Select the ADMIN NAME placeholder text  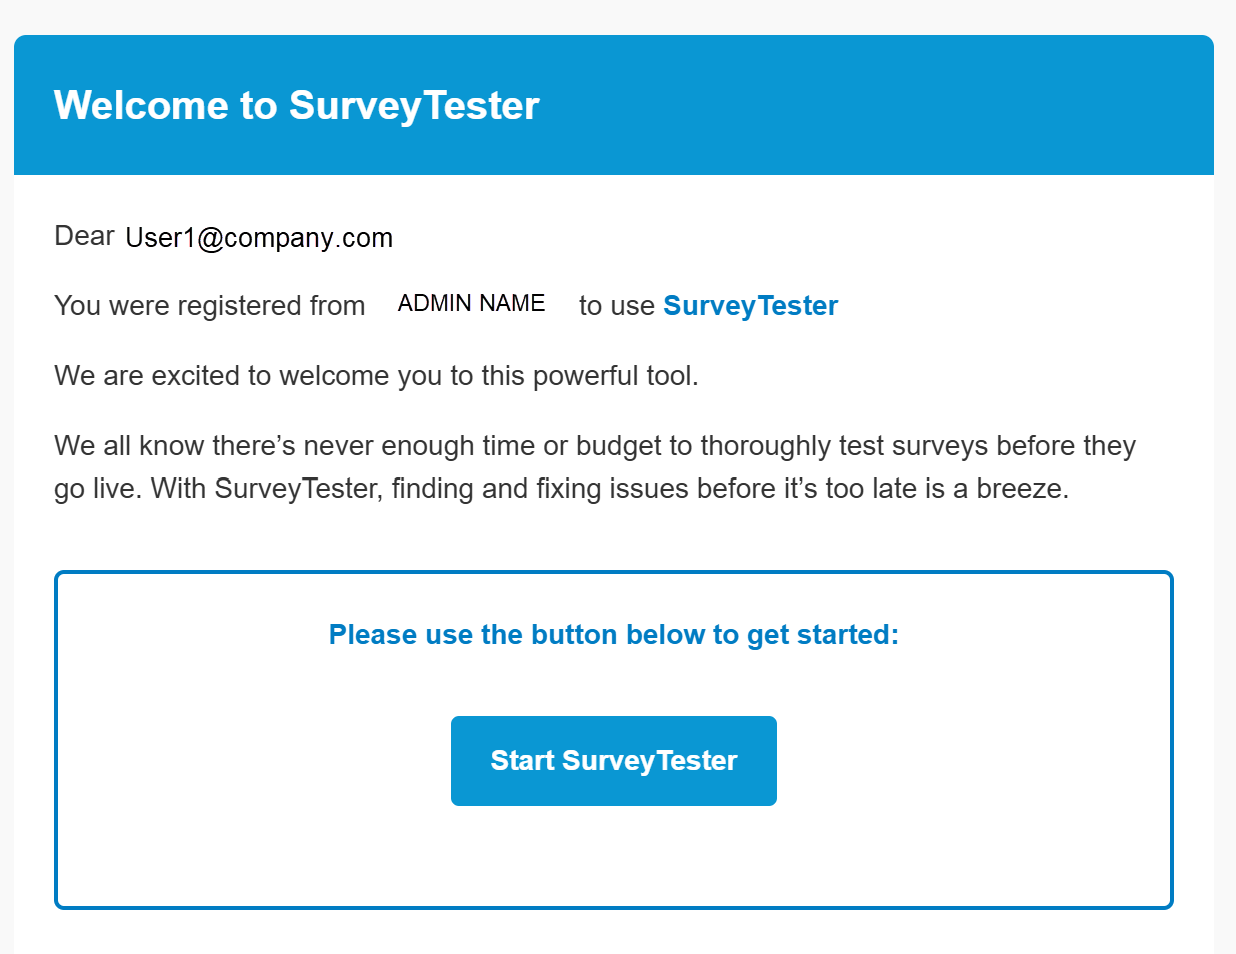click(x=471, y=304)
